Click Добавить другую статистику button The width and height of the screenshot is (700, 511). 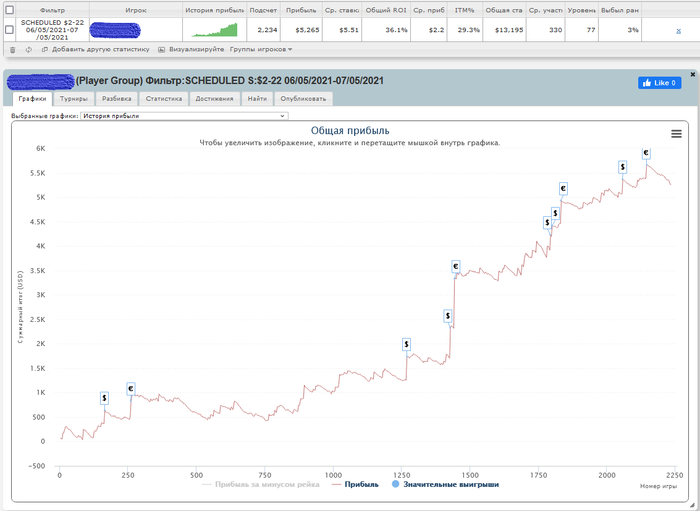[x=96, y=50]
